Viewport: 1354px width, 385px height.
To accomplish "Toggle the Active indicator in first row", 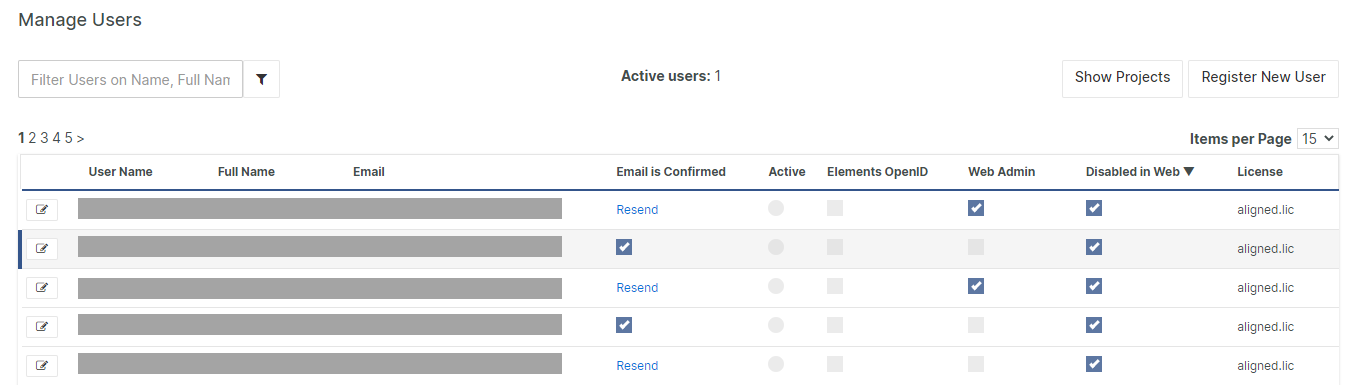I will point(776,208).
